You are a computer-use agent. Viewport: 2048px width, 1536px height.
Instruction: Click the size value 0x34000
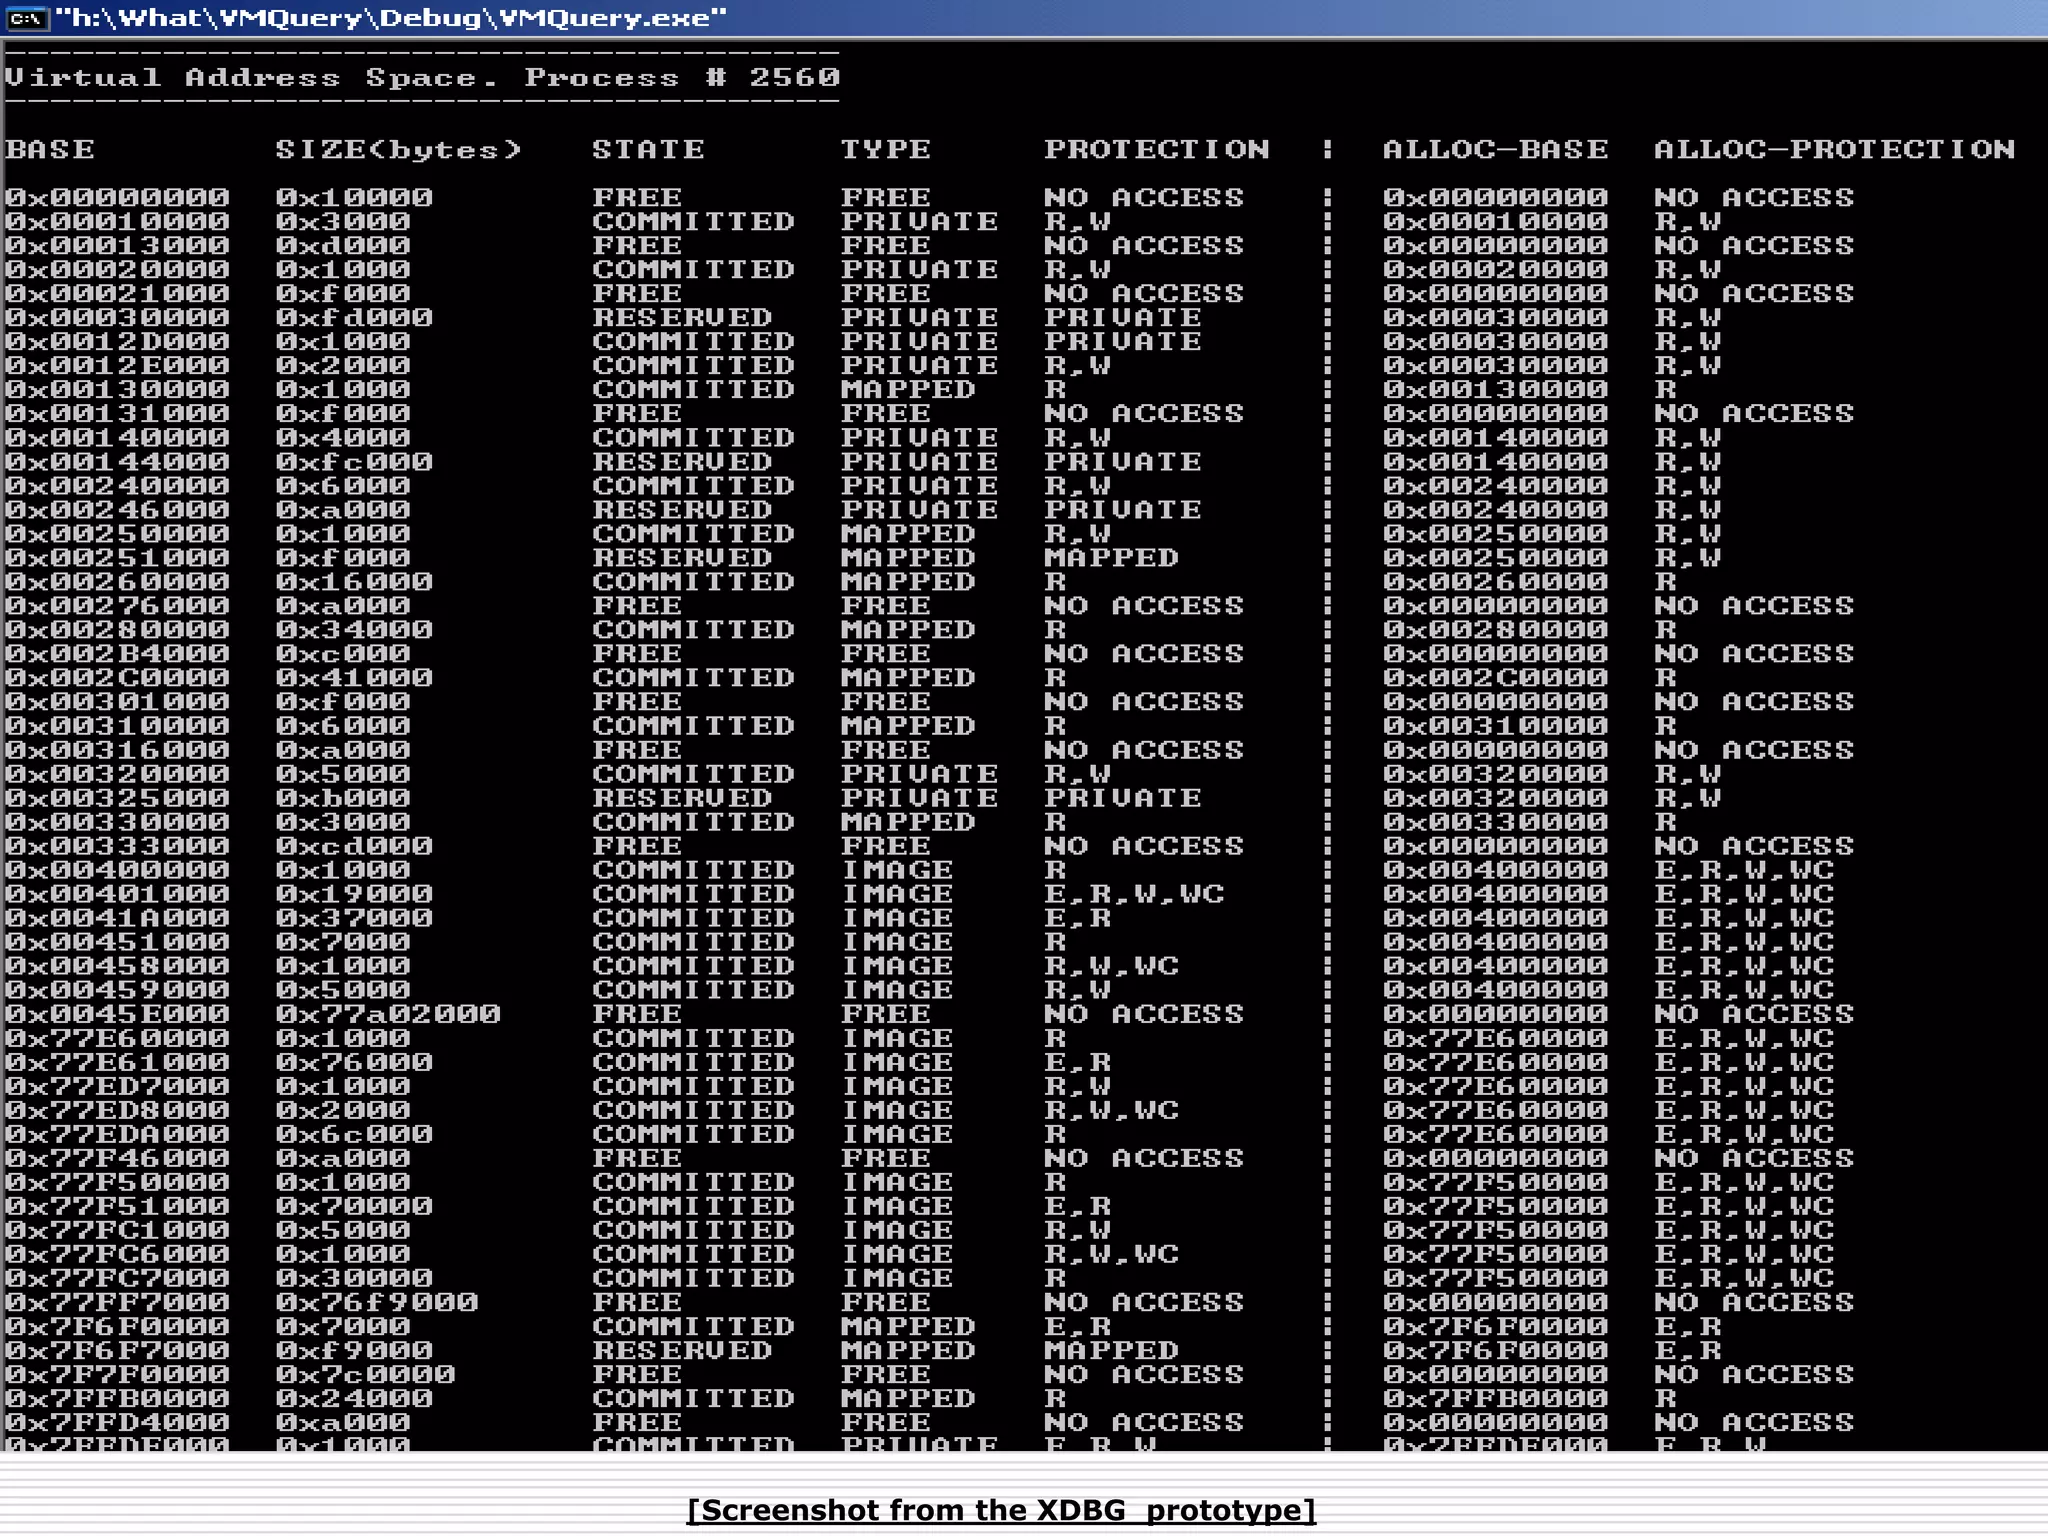[354, 630]
